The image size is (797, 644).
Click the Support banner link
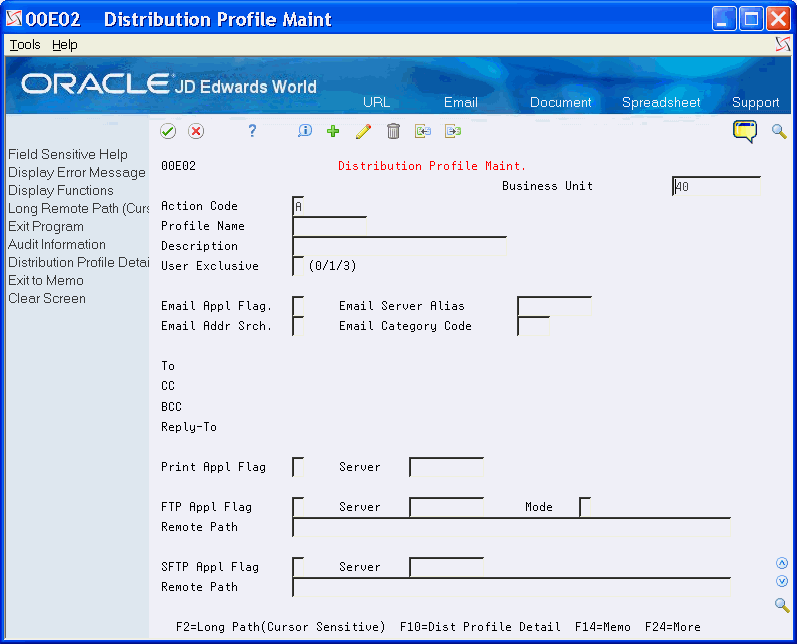point(755,102)
